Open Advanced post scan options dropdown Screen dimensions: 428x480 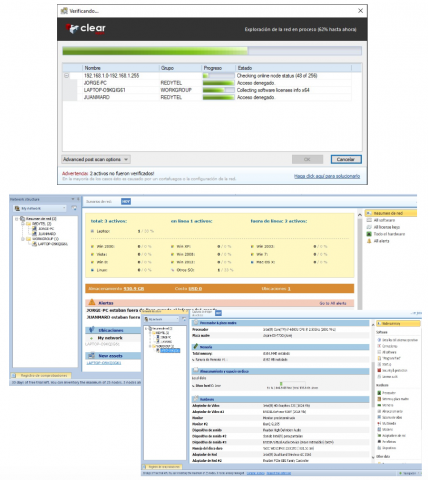click(x=96, y=159)
